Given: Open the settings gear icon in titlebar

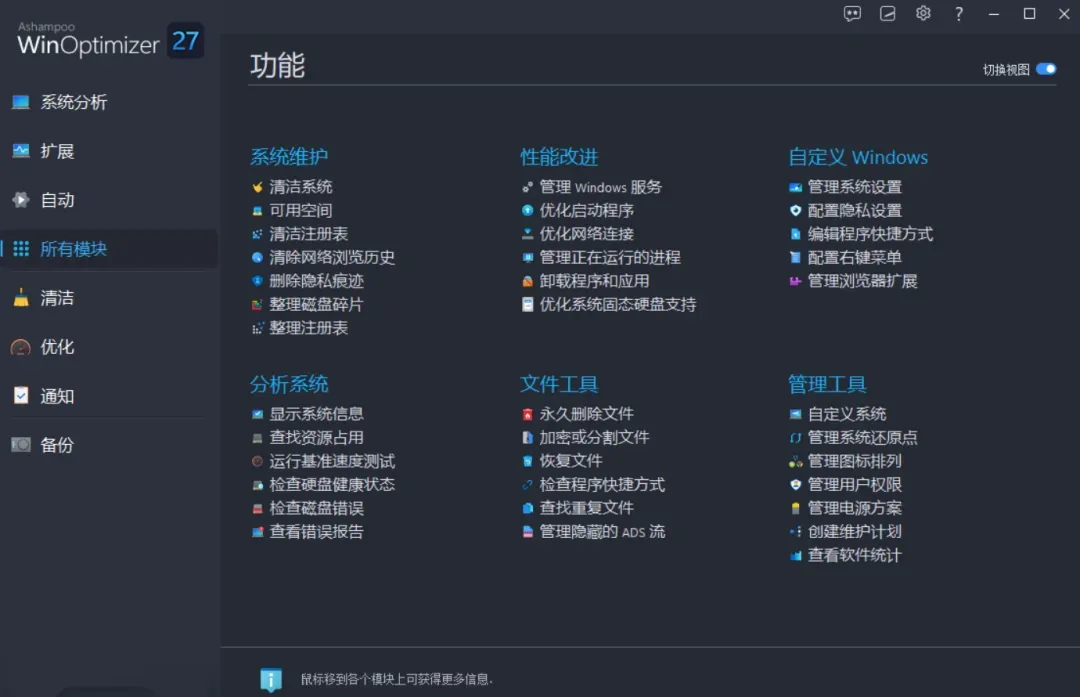Looking at the screenshot, I should point(923,14).
